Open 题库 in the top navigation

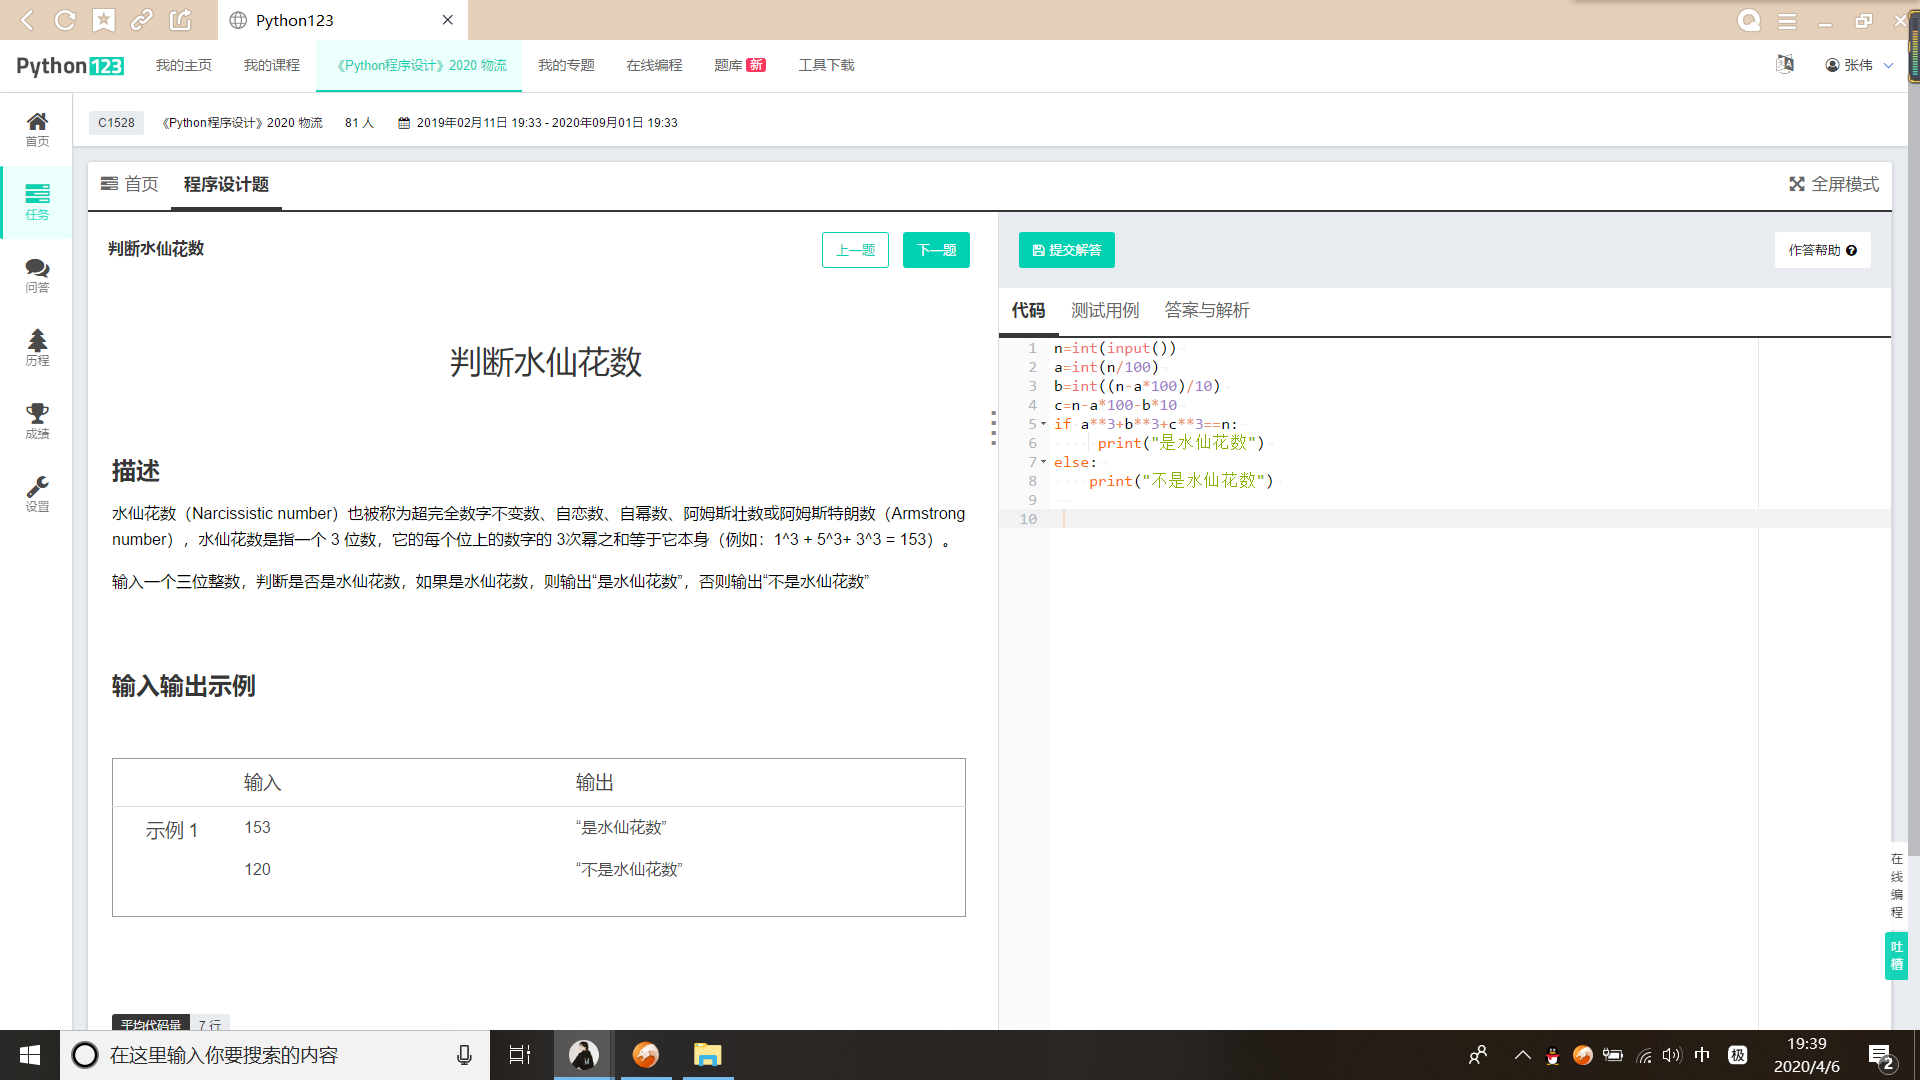tap(729, 65)
